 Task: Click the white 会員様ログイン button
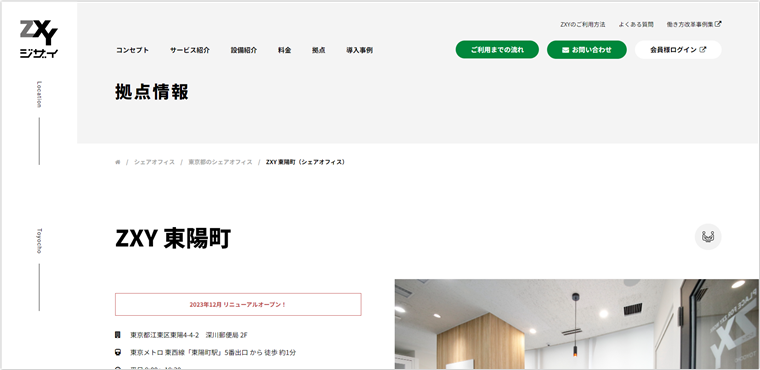(678, 49)
